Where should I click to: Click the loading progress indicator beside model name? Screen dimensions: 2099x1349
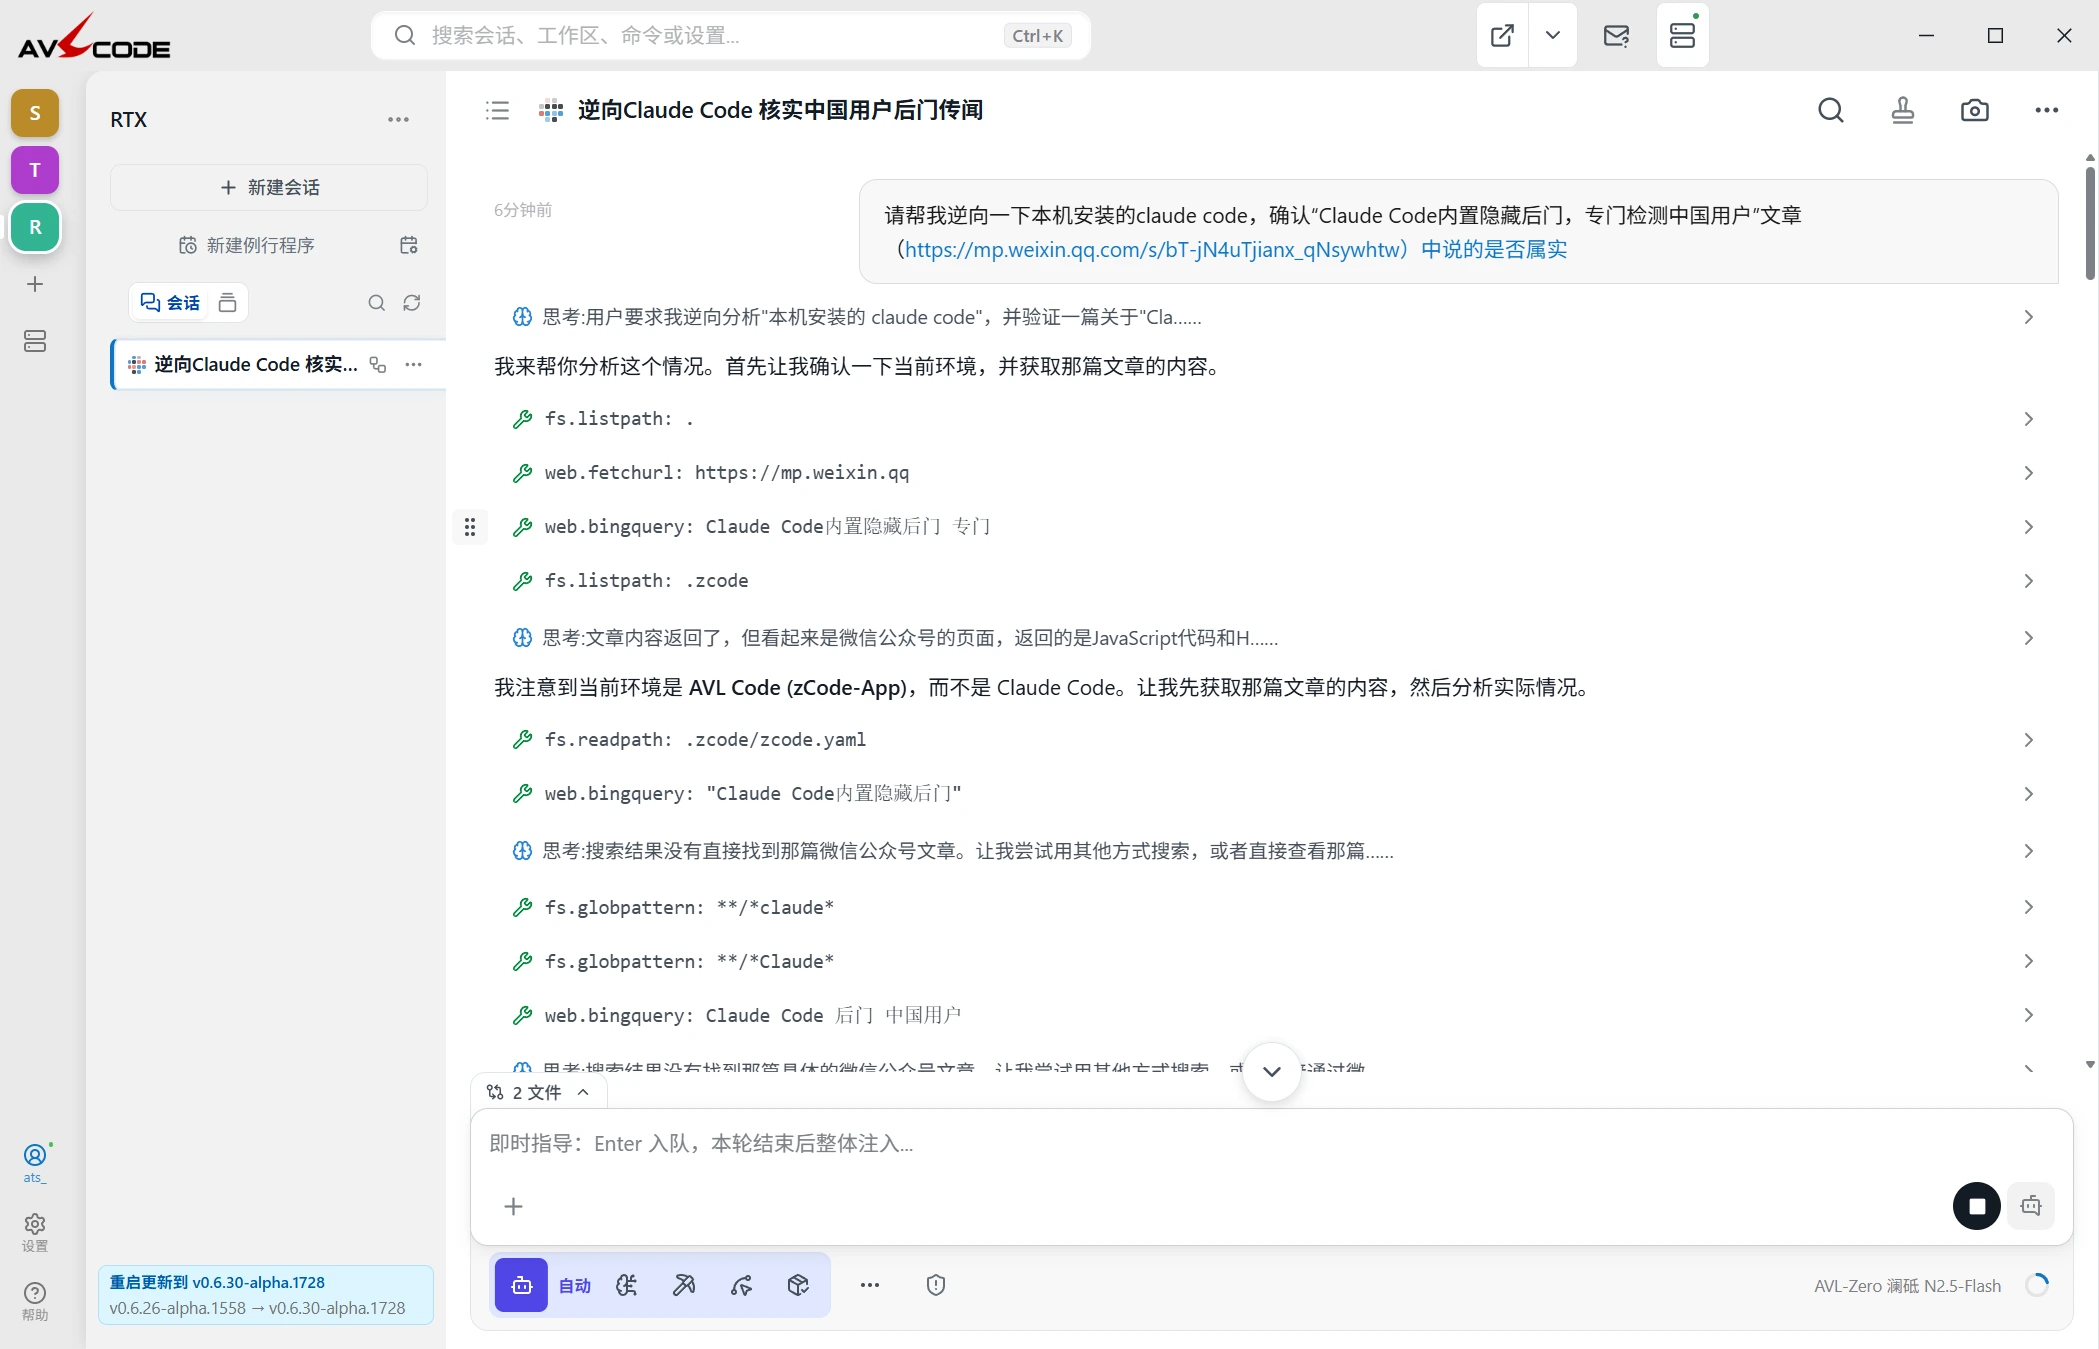pos(2037,1285)
